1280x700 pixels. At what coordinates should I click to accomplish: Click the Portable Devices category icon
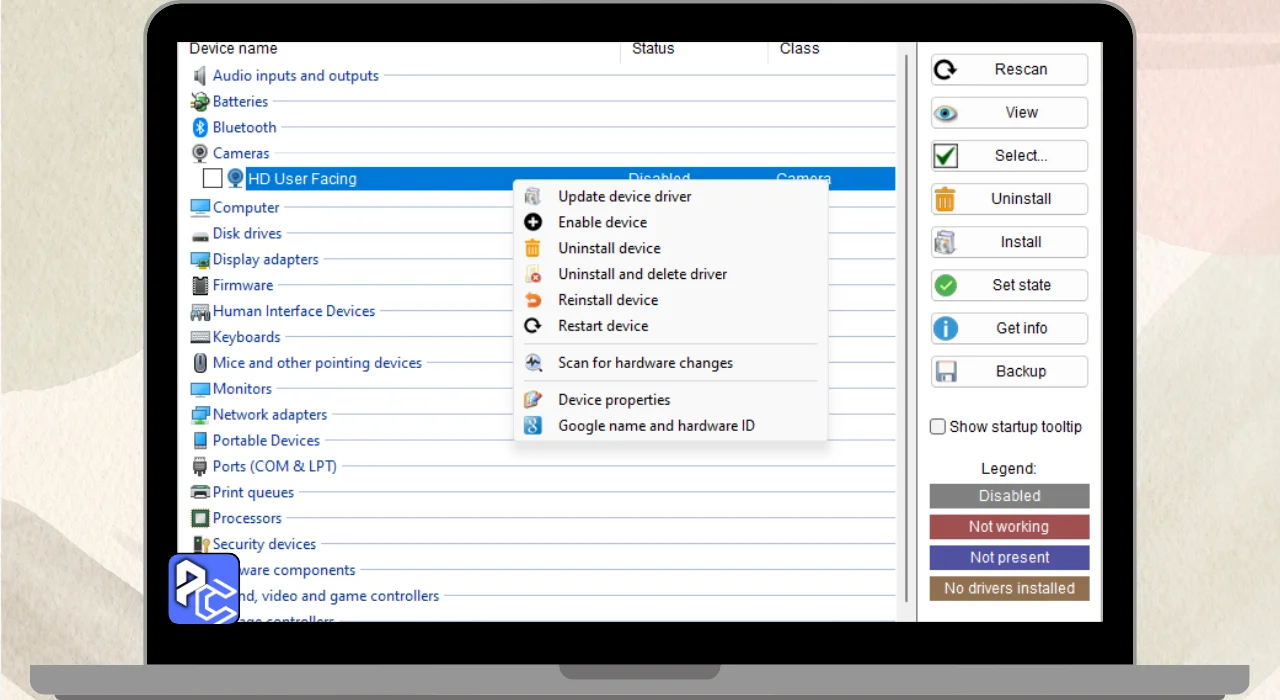[x=200, y=440]
